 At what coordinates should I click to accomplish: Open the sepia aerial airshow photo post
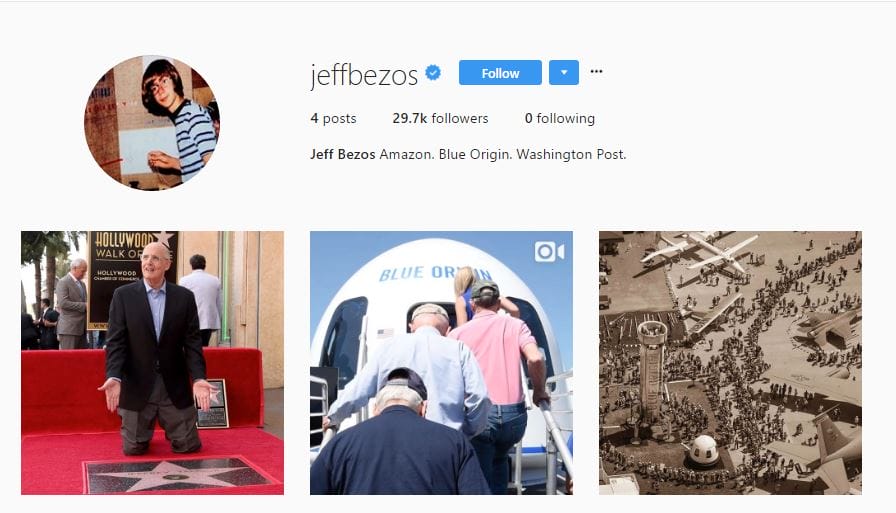pyautogui.click(x=730, y=363)
